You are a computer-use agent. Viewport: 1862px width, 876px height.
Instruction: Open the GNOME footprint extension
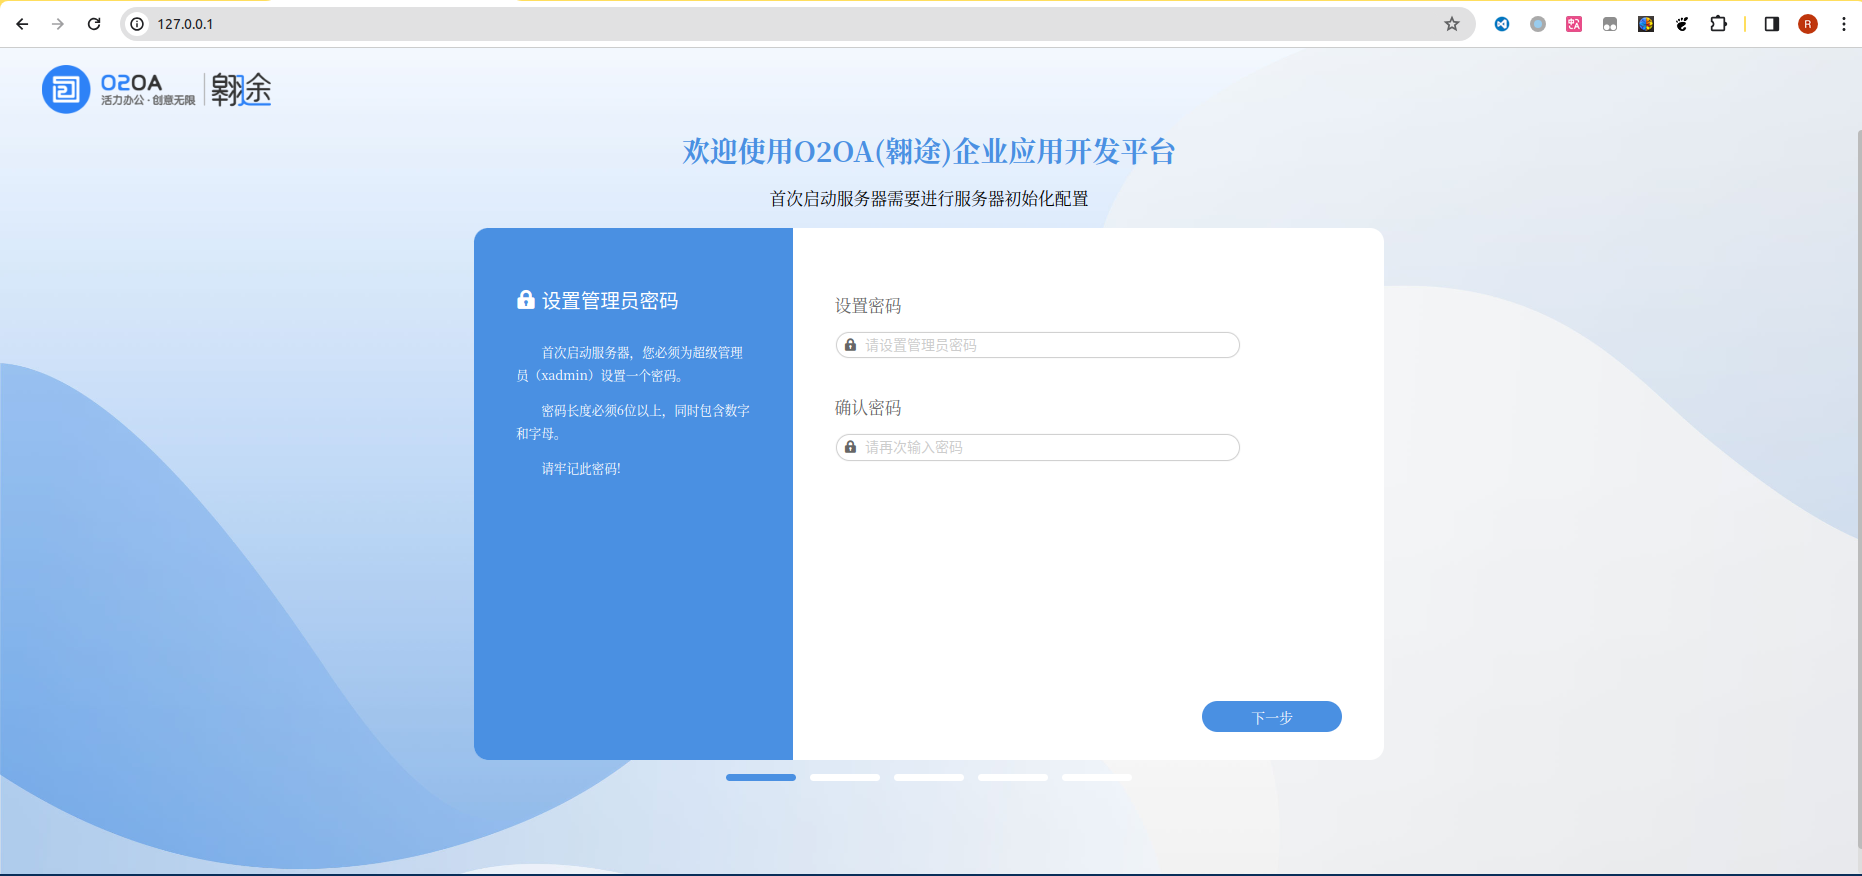pos(1682,24)
